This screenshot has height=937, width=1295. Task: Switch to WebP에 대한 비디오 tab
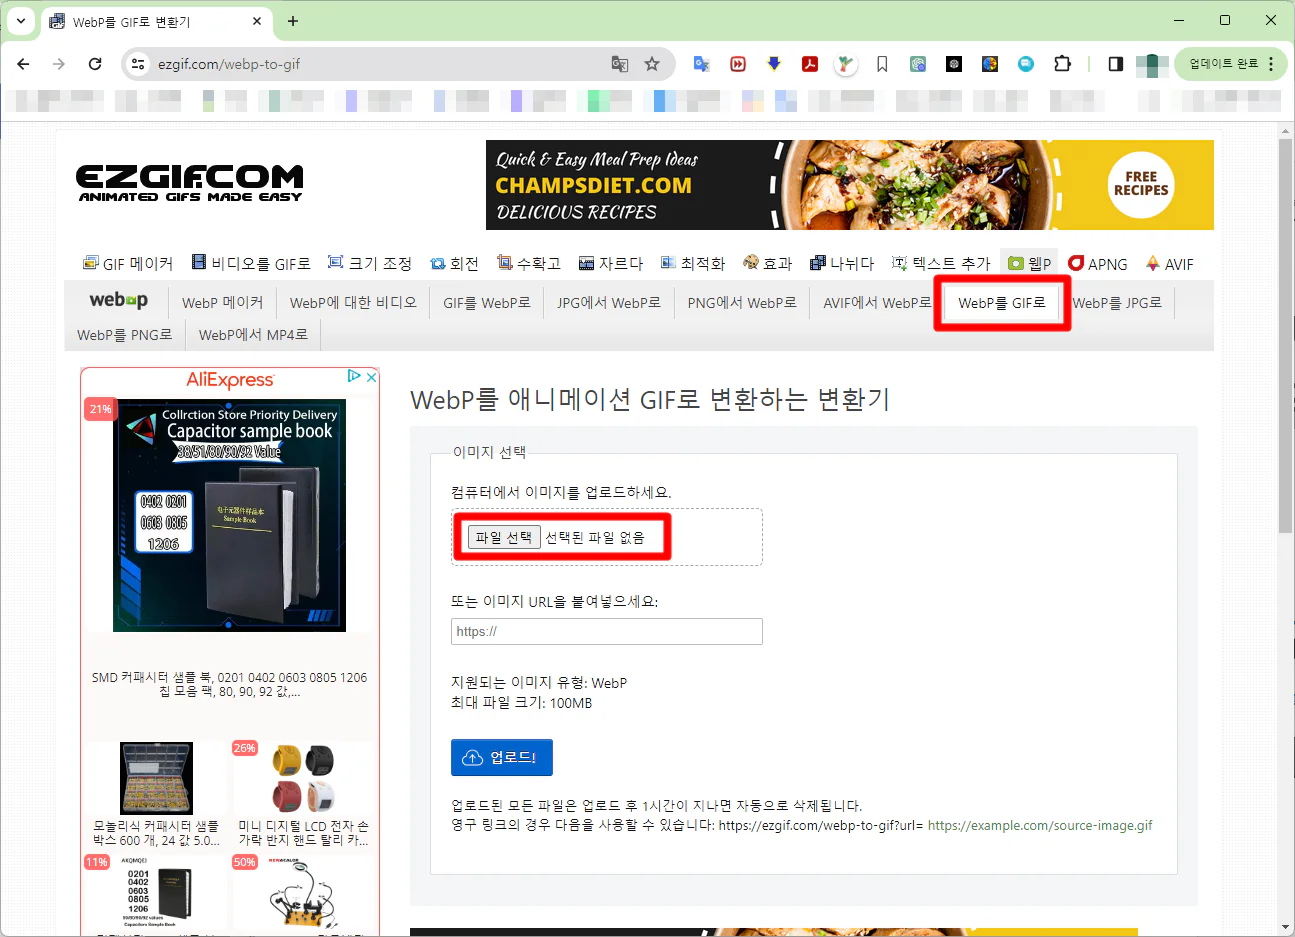coord(353,302)
